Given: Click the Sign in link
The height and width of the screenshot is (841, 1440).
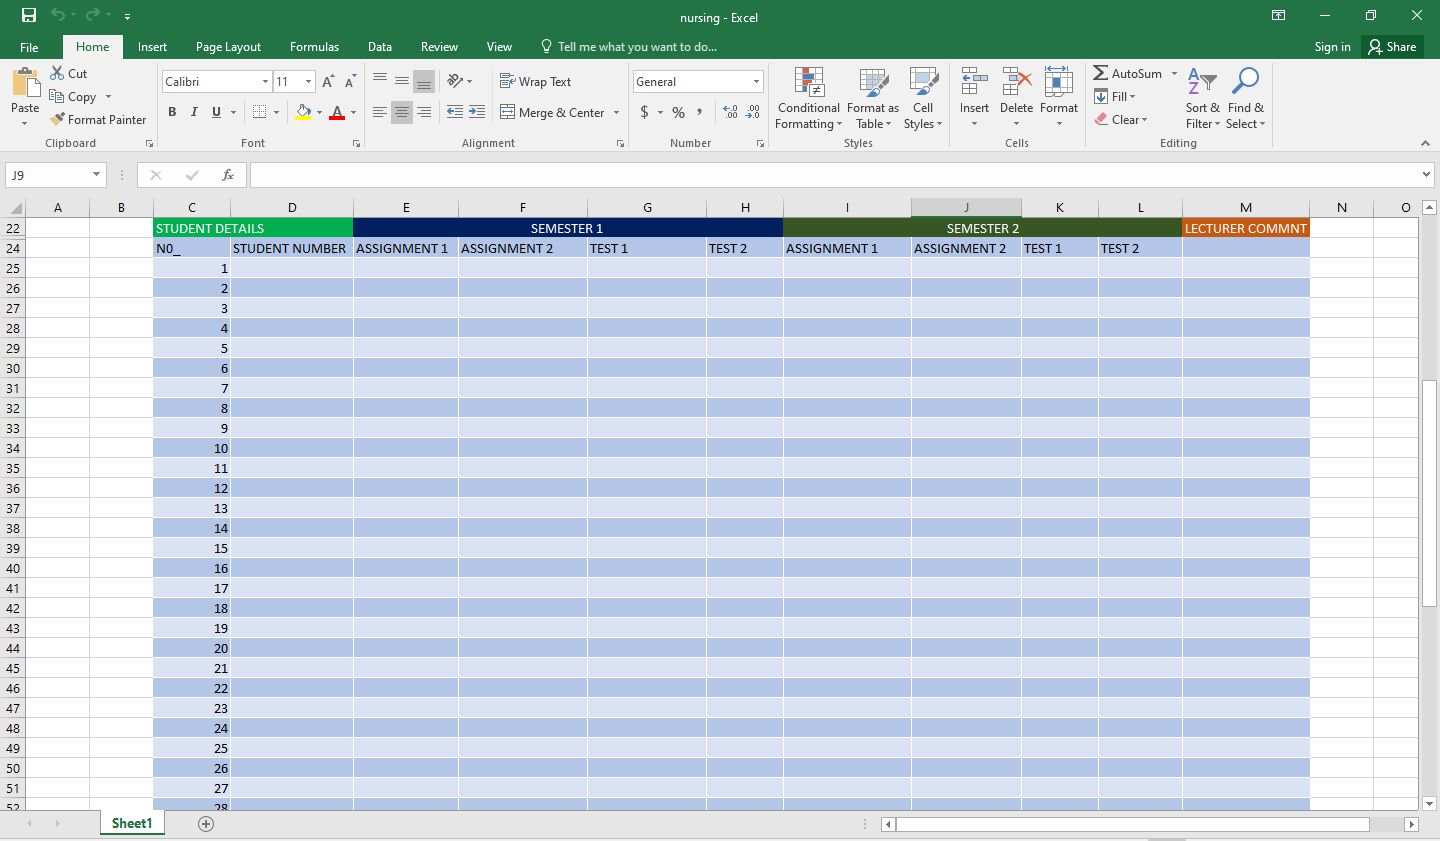Looking at the screenshot, I should (x=1332, y=46).
